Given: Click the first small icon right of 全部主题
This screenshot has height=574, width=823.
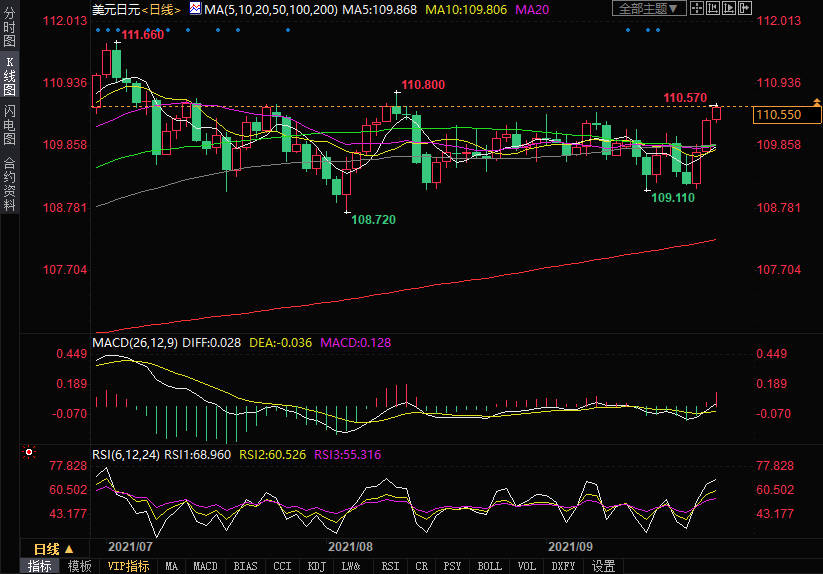Looking at the screenshot, I should click(x=698, y=9).
